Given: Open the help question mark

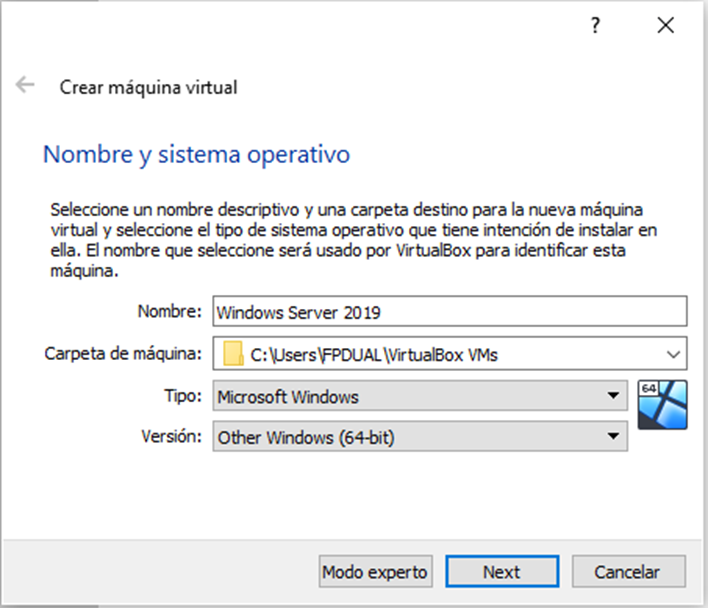Looking at the screenshot, I should [596, 25].
